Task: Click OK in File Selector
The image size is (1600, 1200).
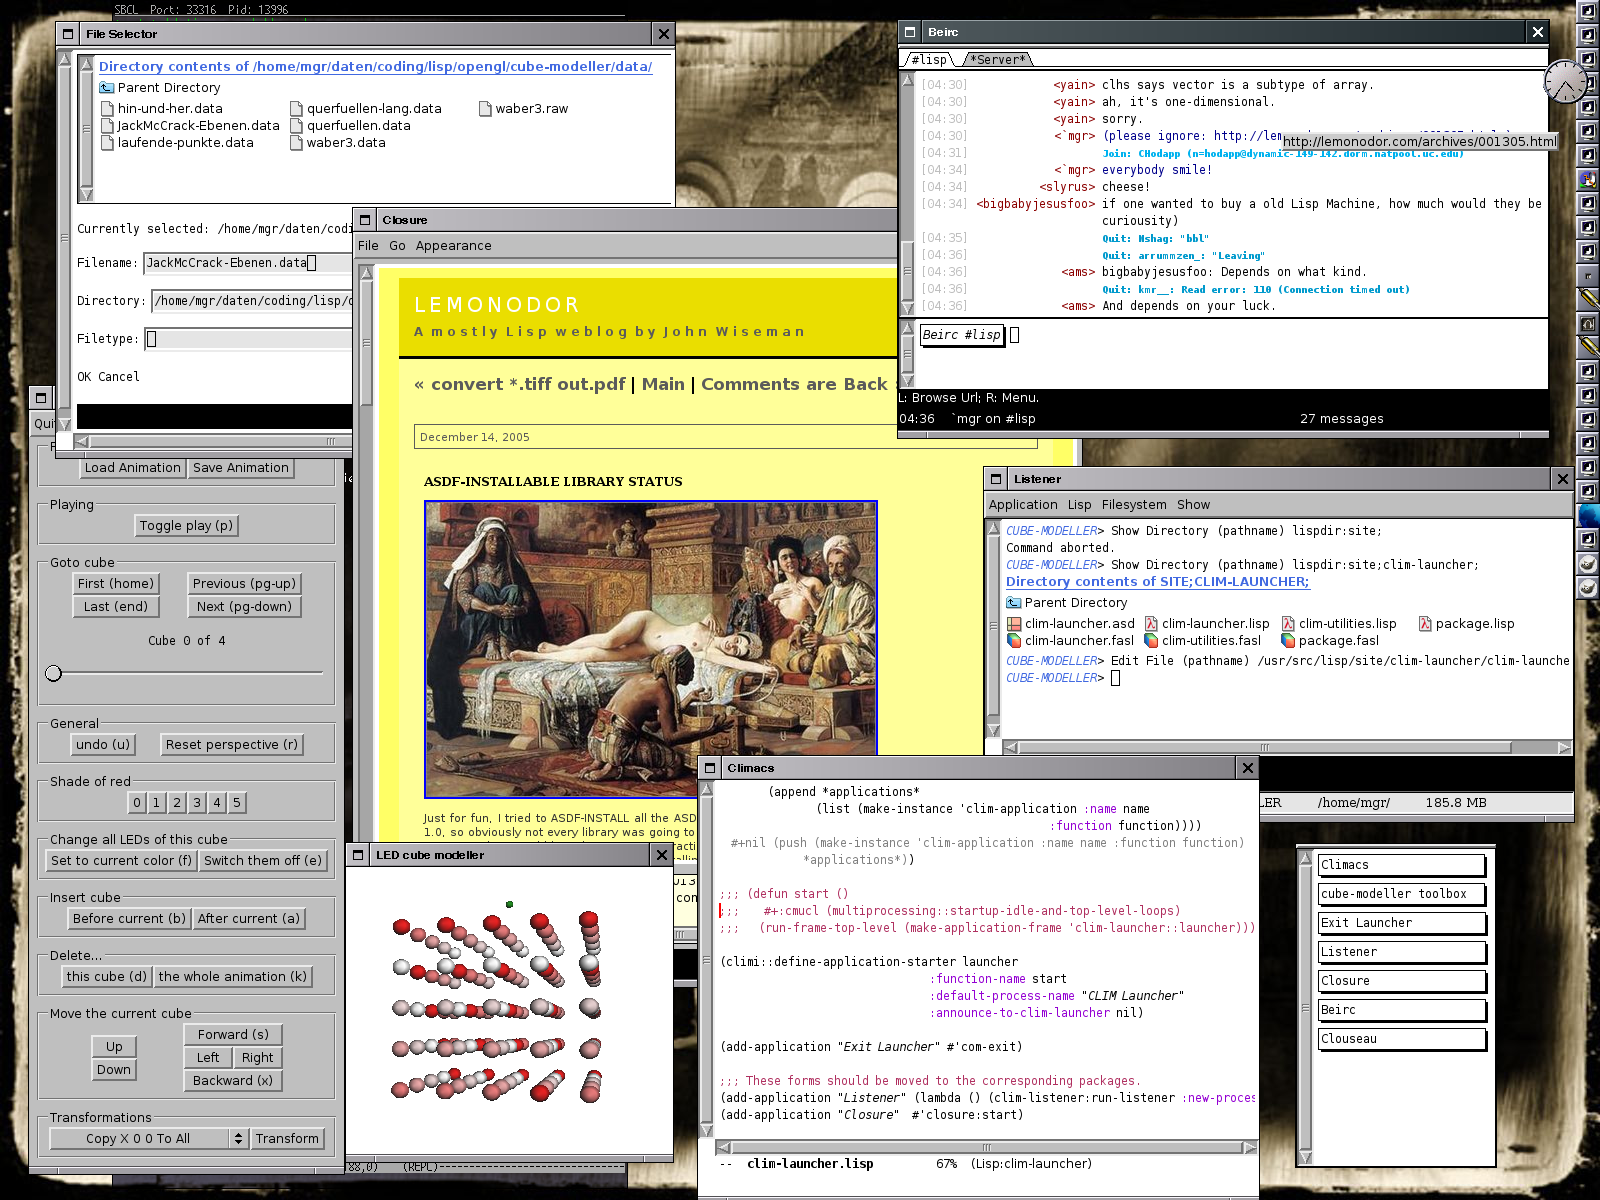Action: pos(85,377)
